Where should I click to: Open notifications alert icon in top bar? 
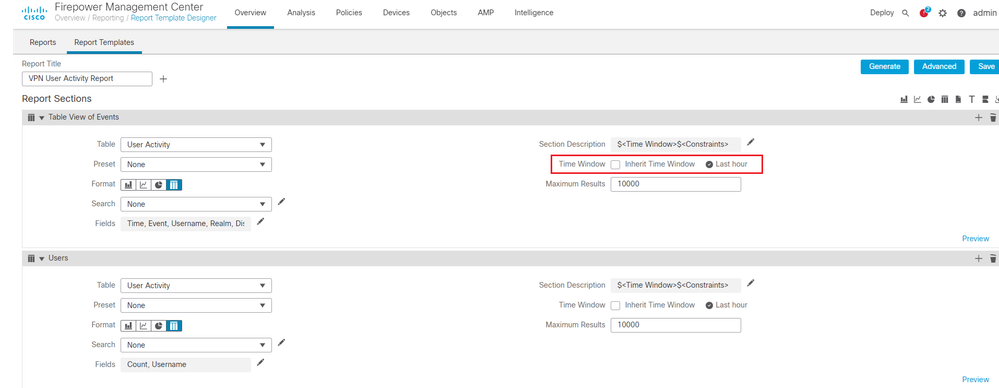click(924, 13)
